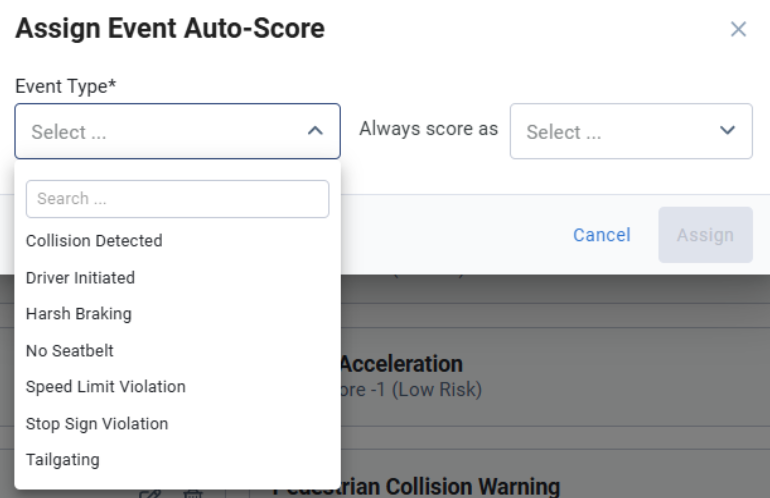
Task: Click the Assign button
Action: [705, 235]
